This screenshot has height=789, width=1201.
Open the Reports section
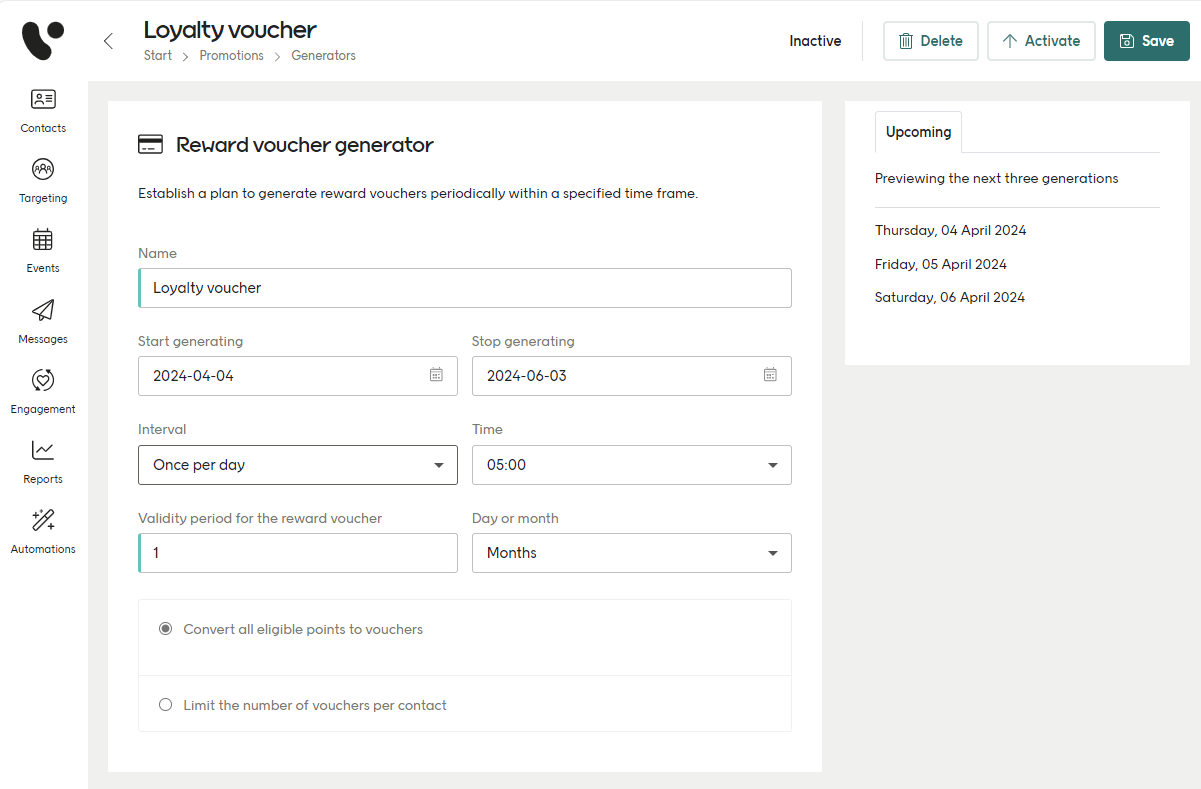(42, 461)
